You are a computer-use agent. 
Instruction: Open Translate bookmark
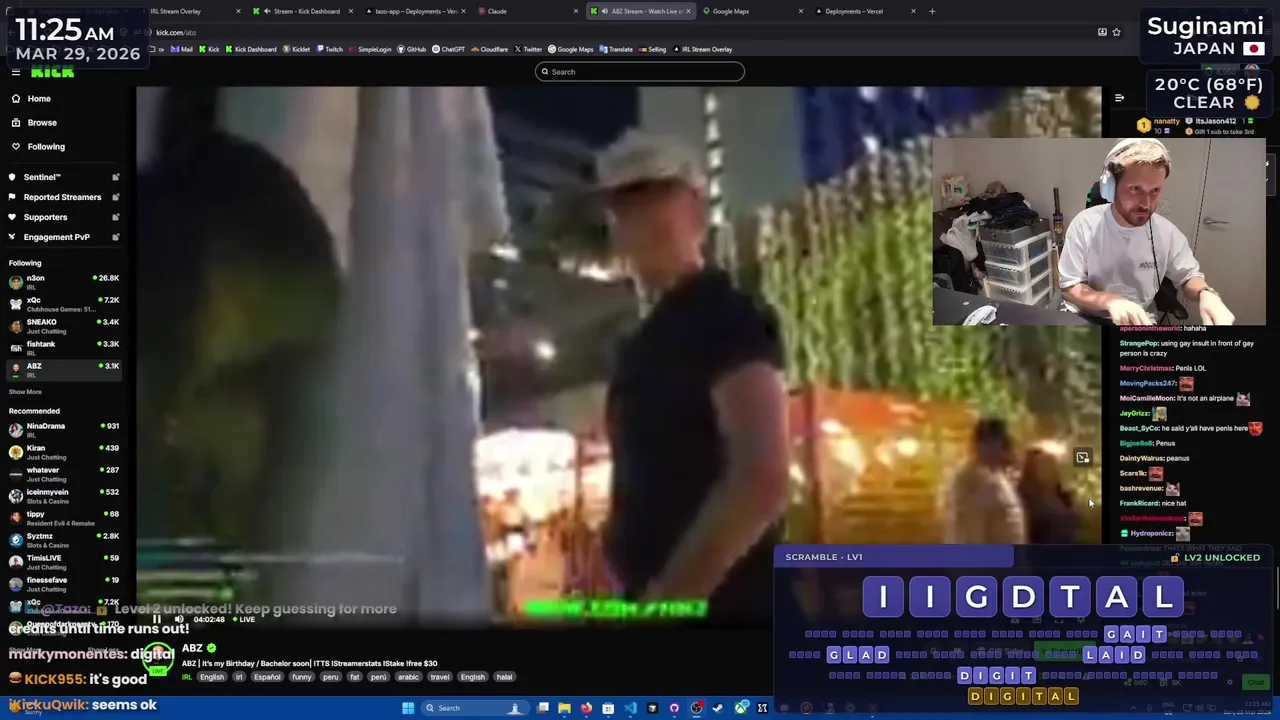coord(616,49)
